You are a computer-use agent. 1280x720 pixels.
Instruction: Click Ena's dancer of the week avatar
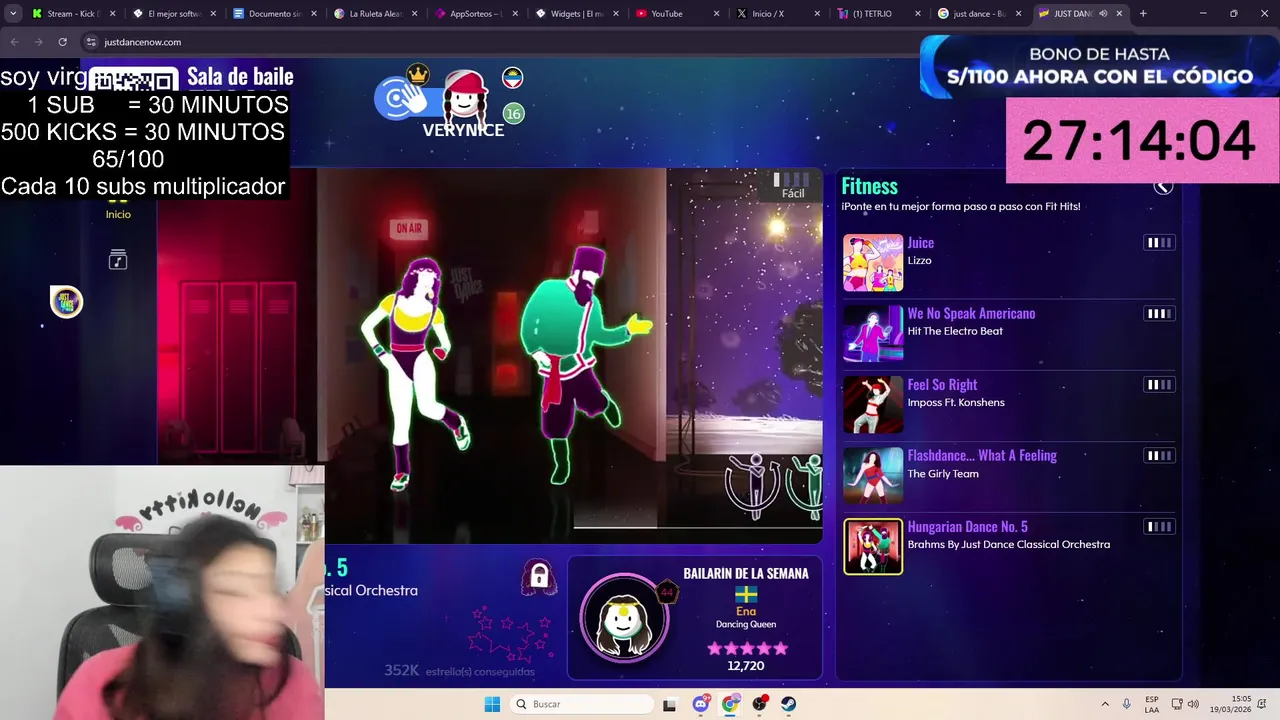pos(625,617)
